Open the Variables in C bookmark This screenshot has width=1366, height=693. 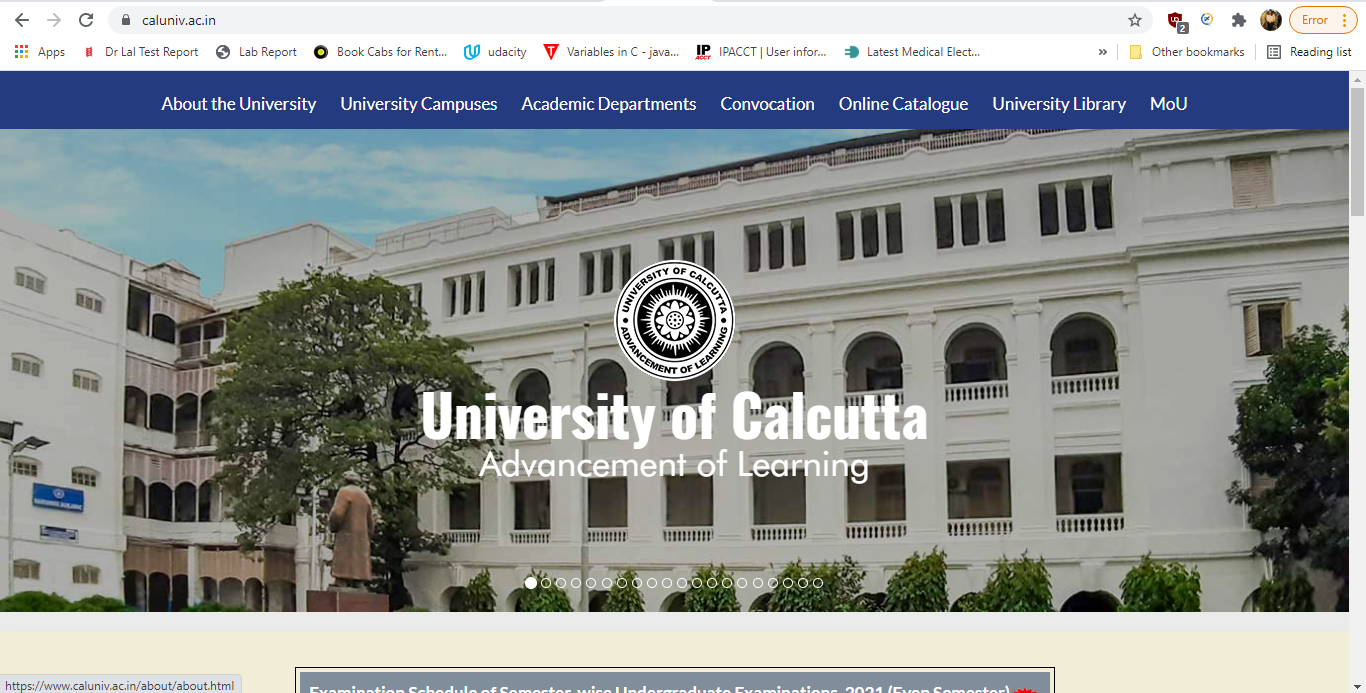pos(612,52)
